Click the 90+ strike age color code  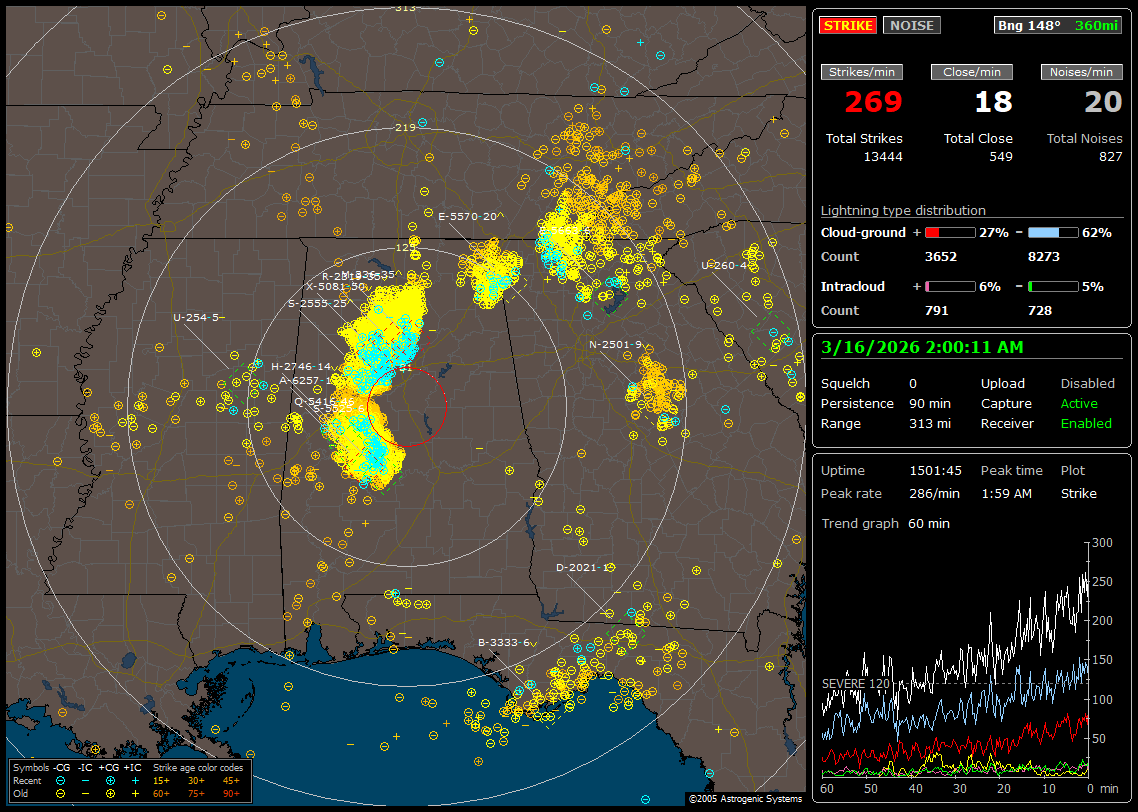click(231, 792)
